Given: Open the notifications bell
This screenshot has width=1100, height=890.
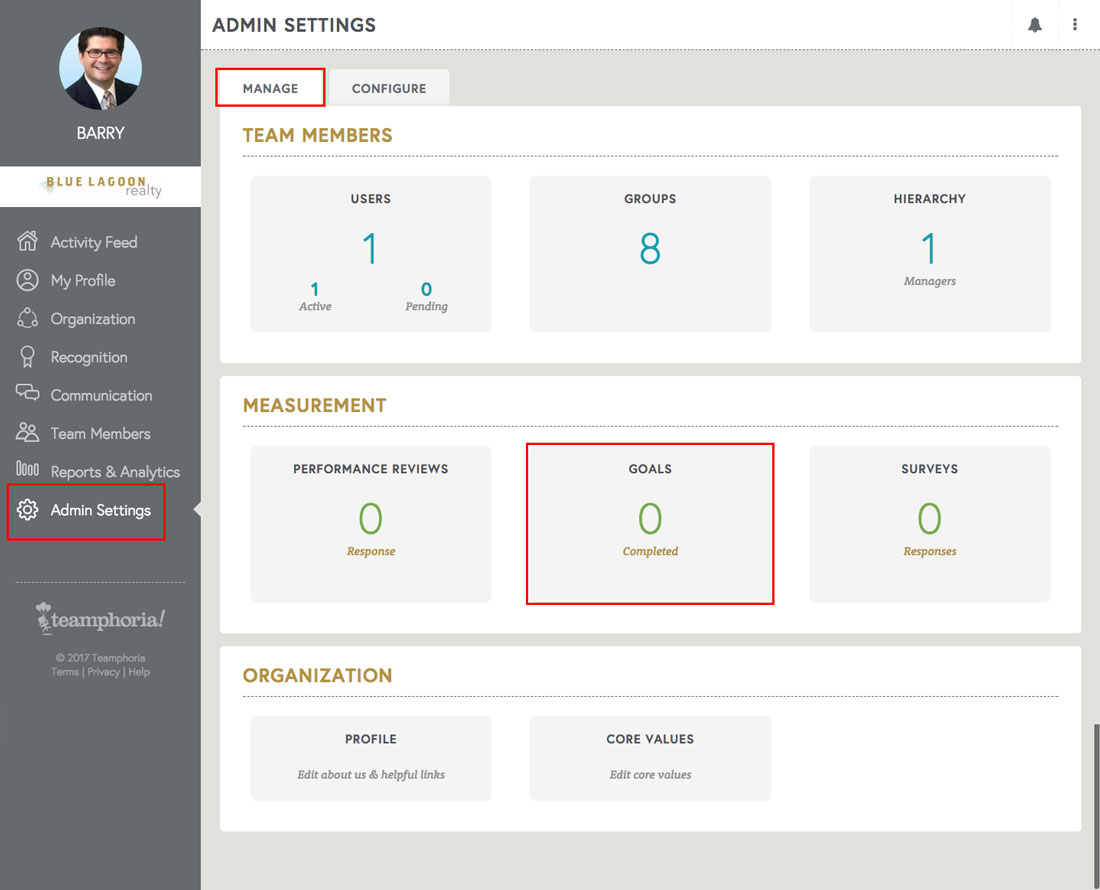Looking at the screenshot, I should (x=1035, y=24).
